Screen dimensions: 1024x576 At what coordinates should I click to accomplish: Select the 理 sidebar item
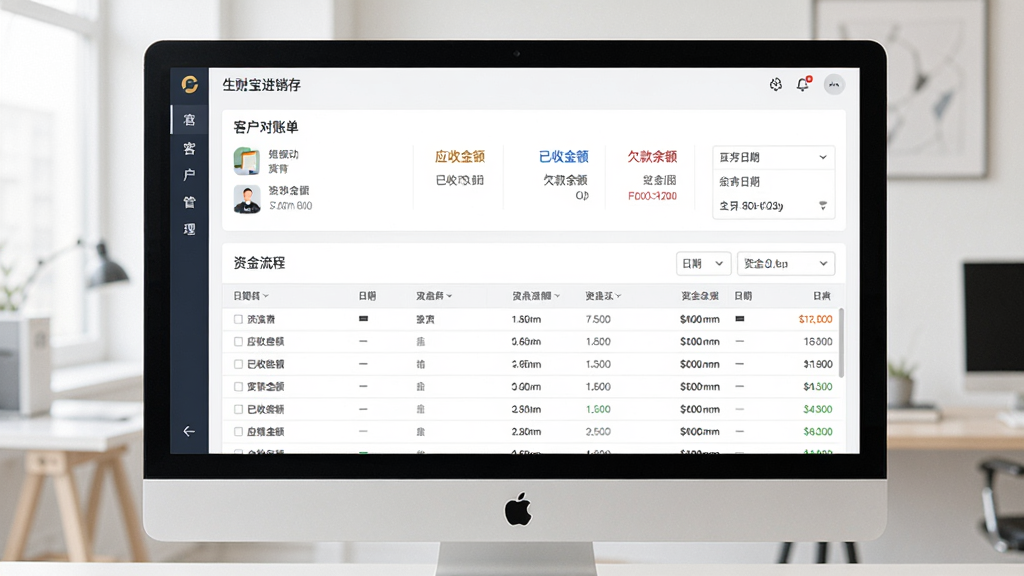pos(189,229)
